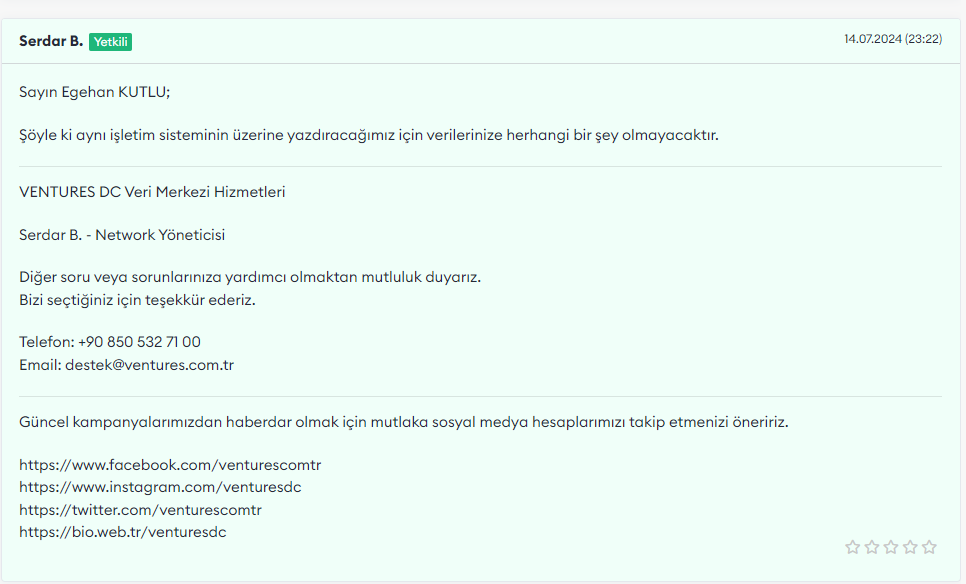Click the reply sentence about işletim sisteminin
This screenshot has width=966, height=584.
pos(369,135)
